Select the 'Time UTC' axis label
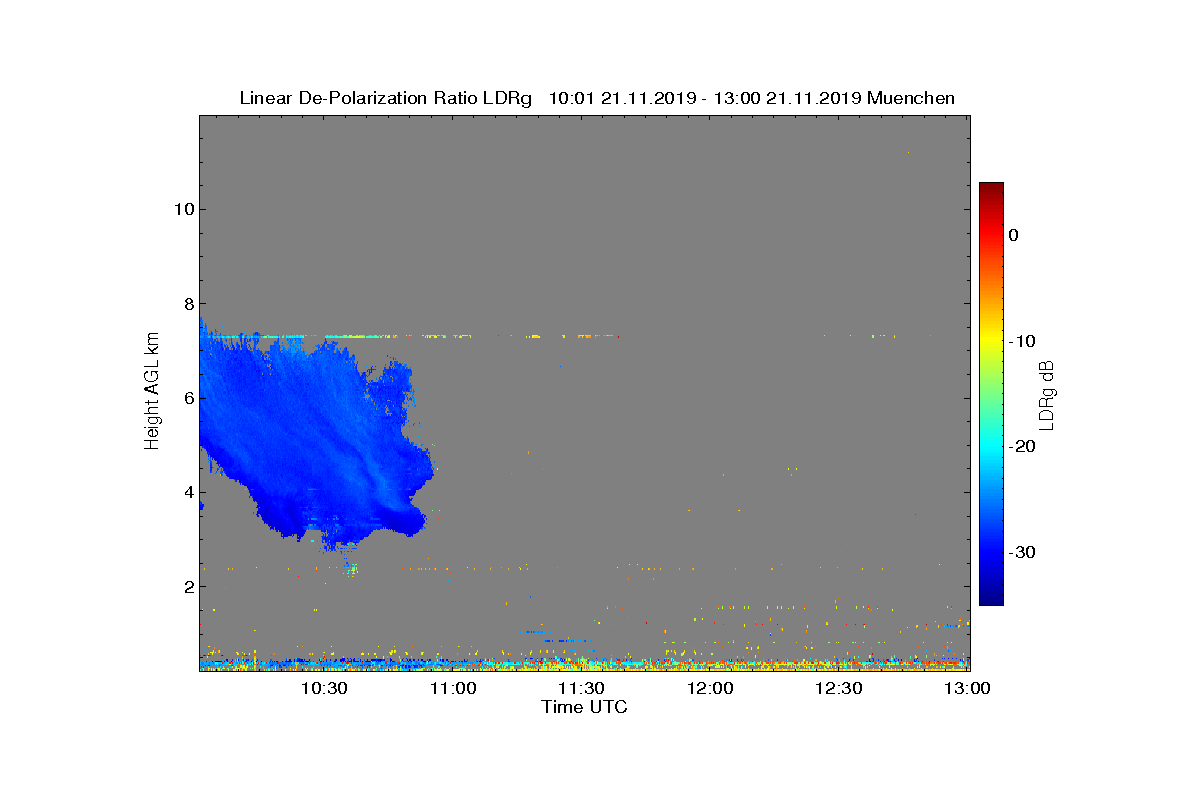 (584, 707)
